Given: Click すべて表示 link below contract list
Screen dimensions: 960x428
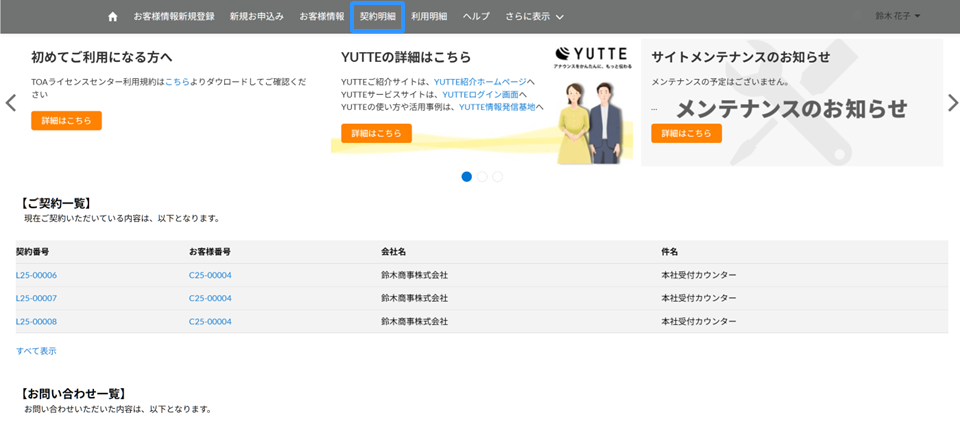Looking at the screenshot, I should tap(36, 351).
